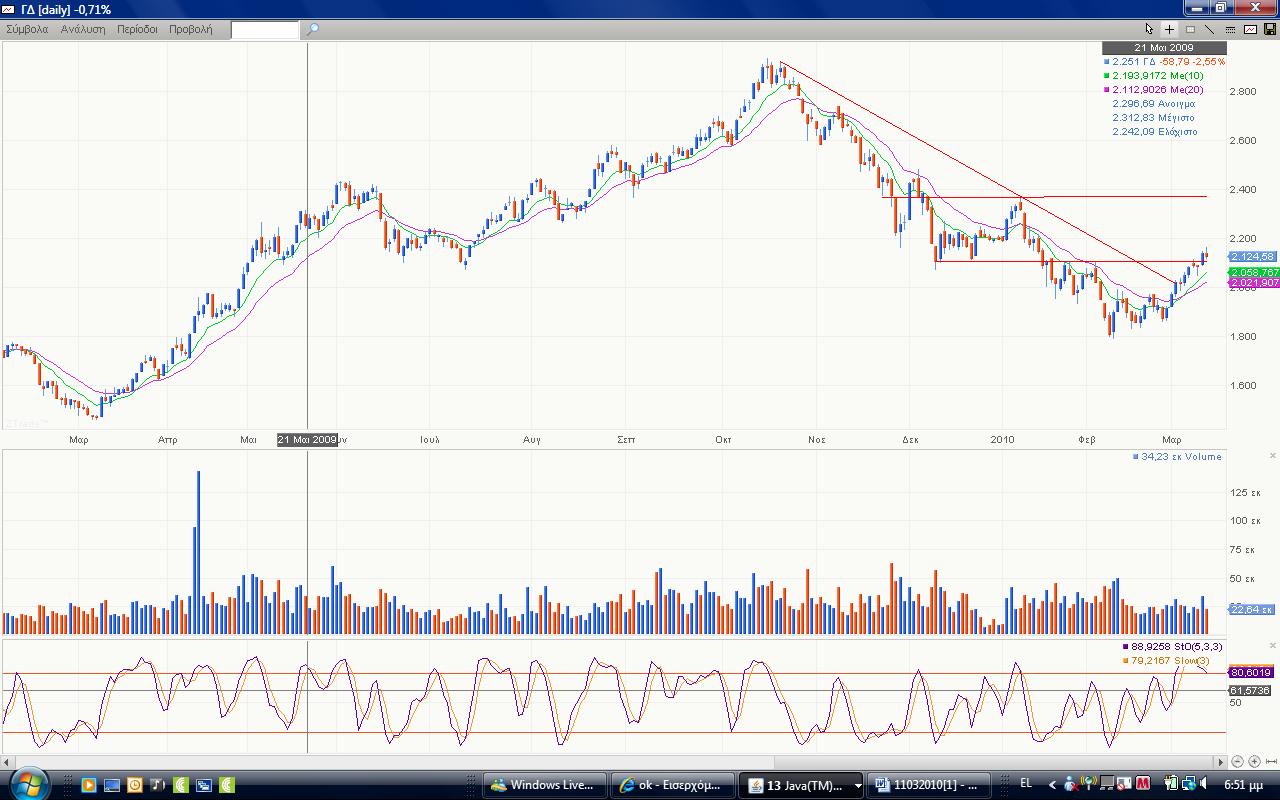This screenshot has height=800, width=1280.
Task: Expand hidden system tray icons
Action: tap(1052, 785)
